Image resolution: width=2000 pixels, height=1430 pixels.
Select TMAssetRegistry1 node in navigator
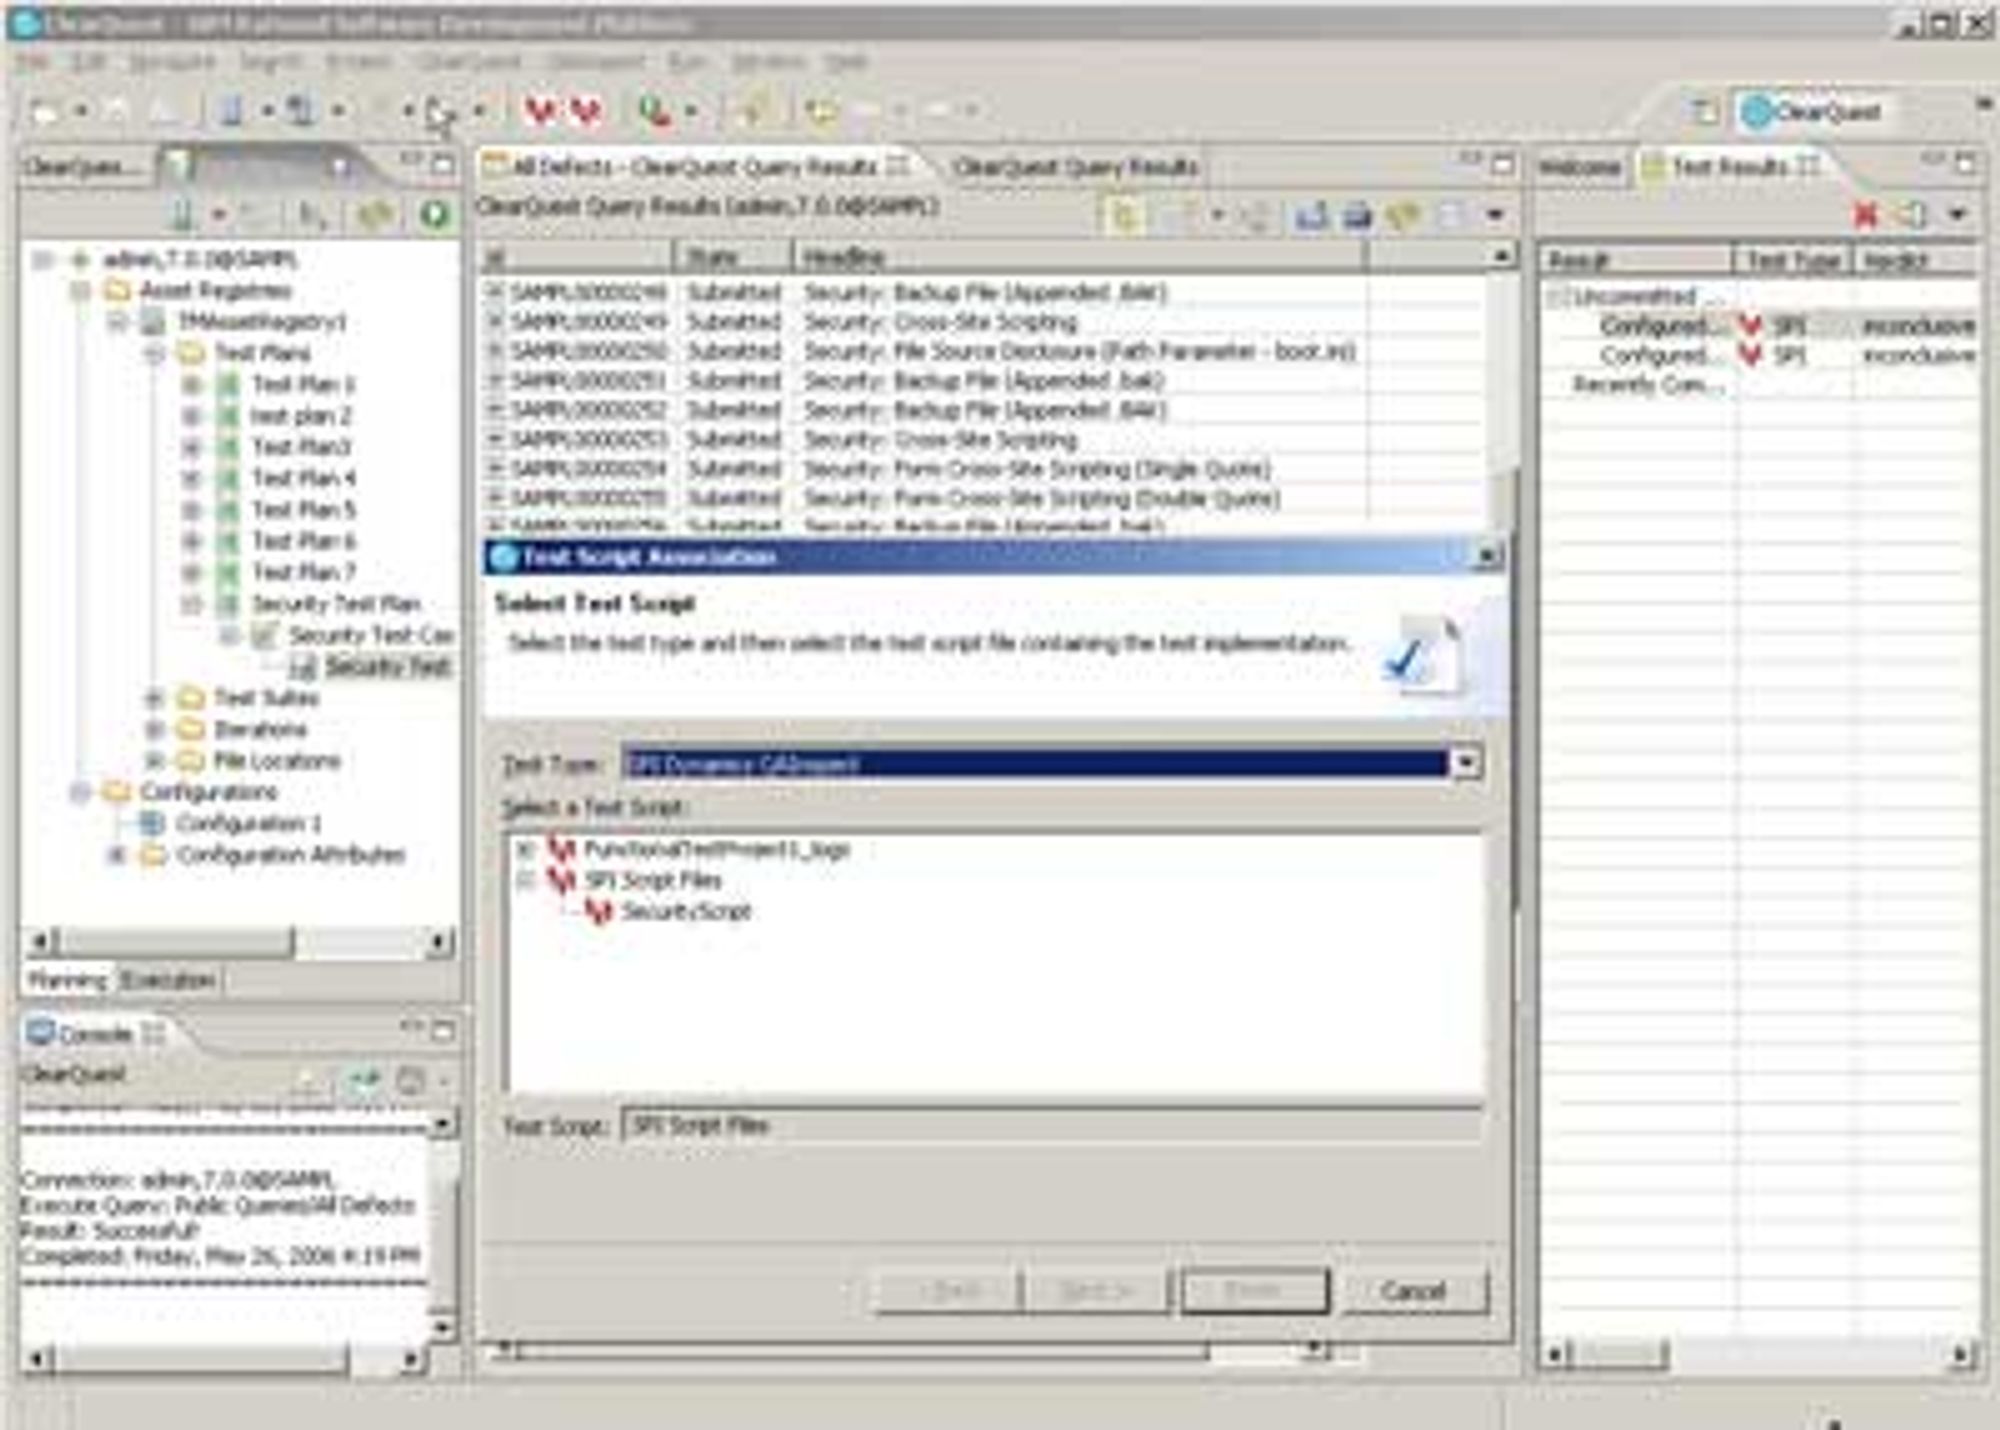coord(262,322)
